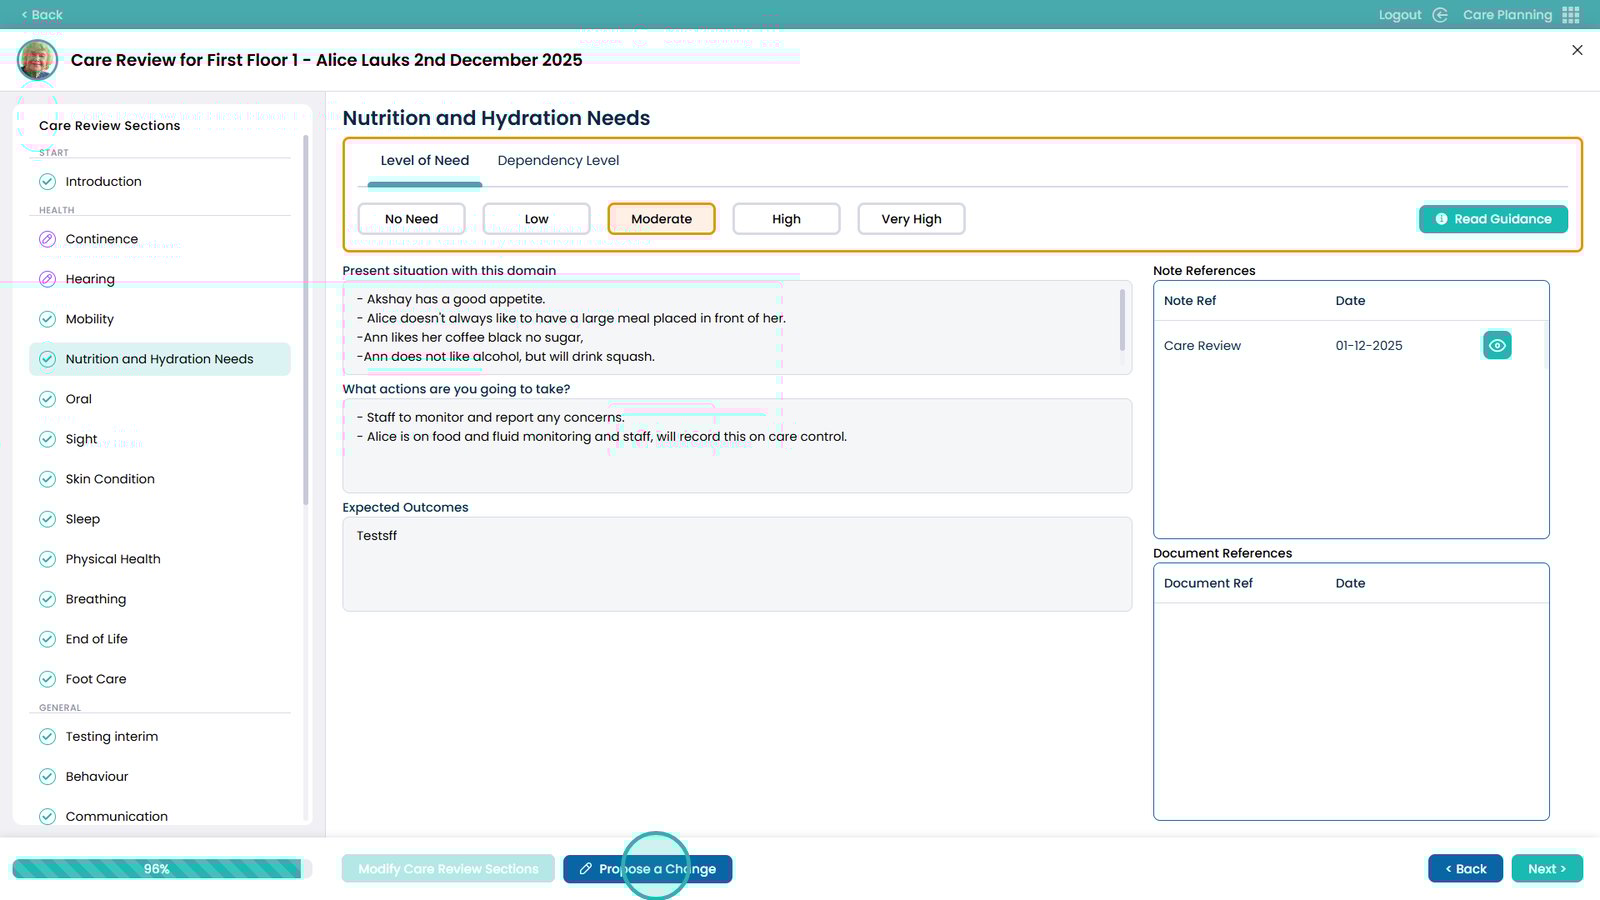Switch to the Dependency Level tab

tap(558, 160)
